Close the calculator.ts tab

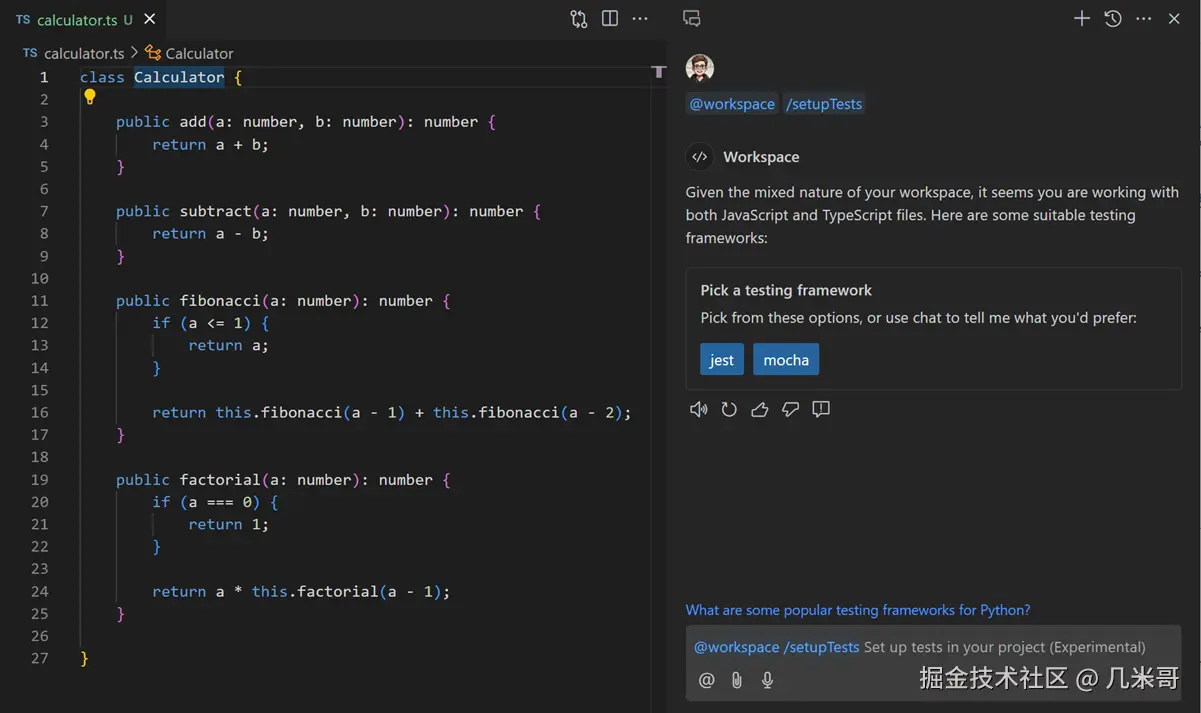pyautogui.click(x=150, y=19)
